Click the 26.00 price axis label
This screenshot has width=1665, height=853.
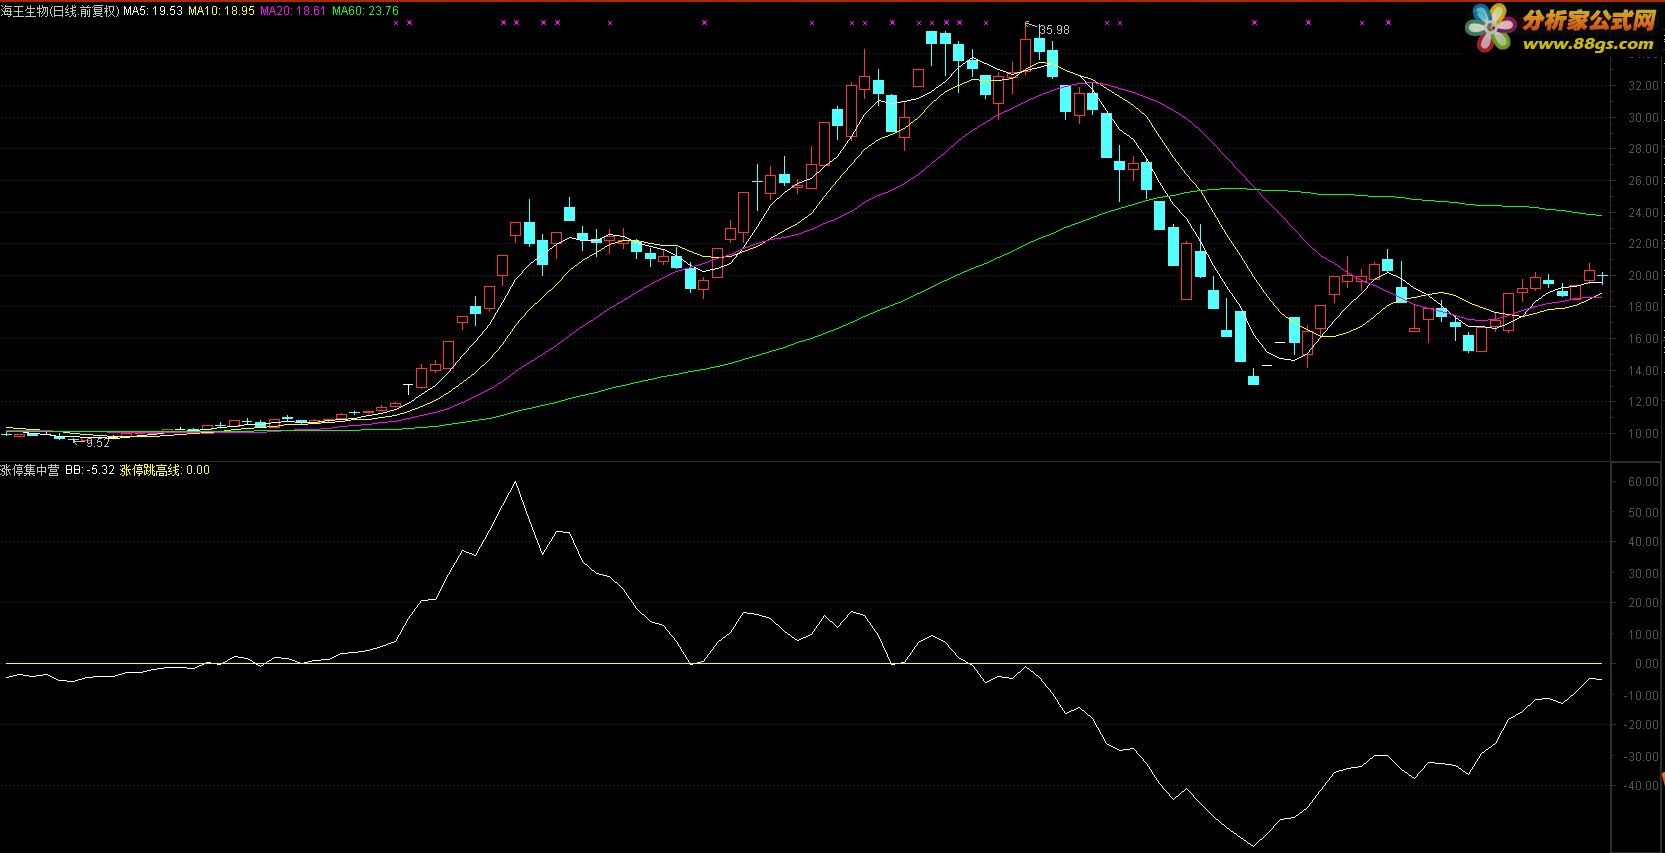(x=1644, y=181)
